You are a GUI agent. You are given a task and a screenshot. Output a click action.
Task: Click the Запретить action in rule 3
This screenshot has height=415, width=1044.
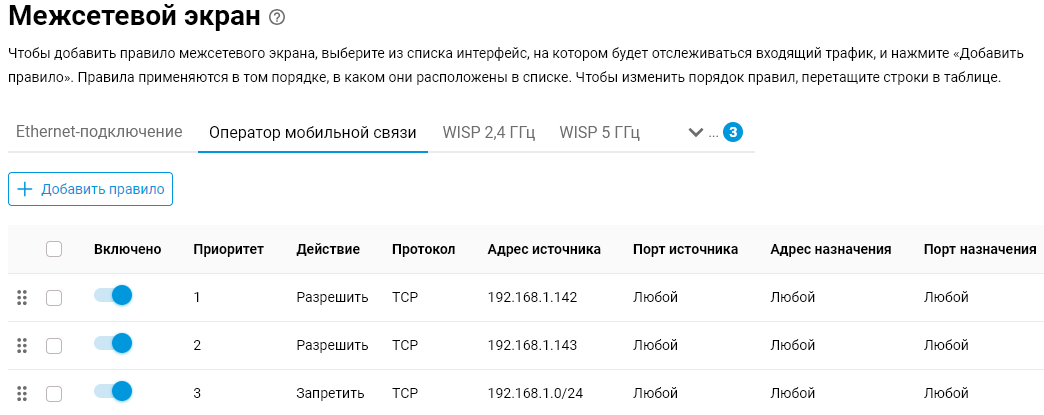[330, 393]
